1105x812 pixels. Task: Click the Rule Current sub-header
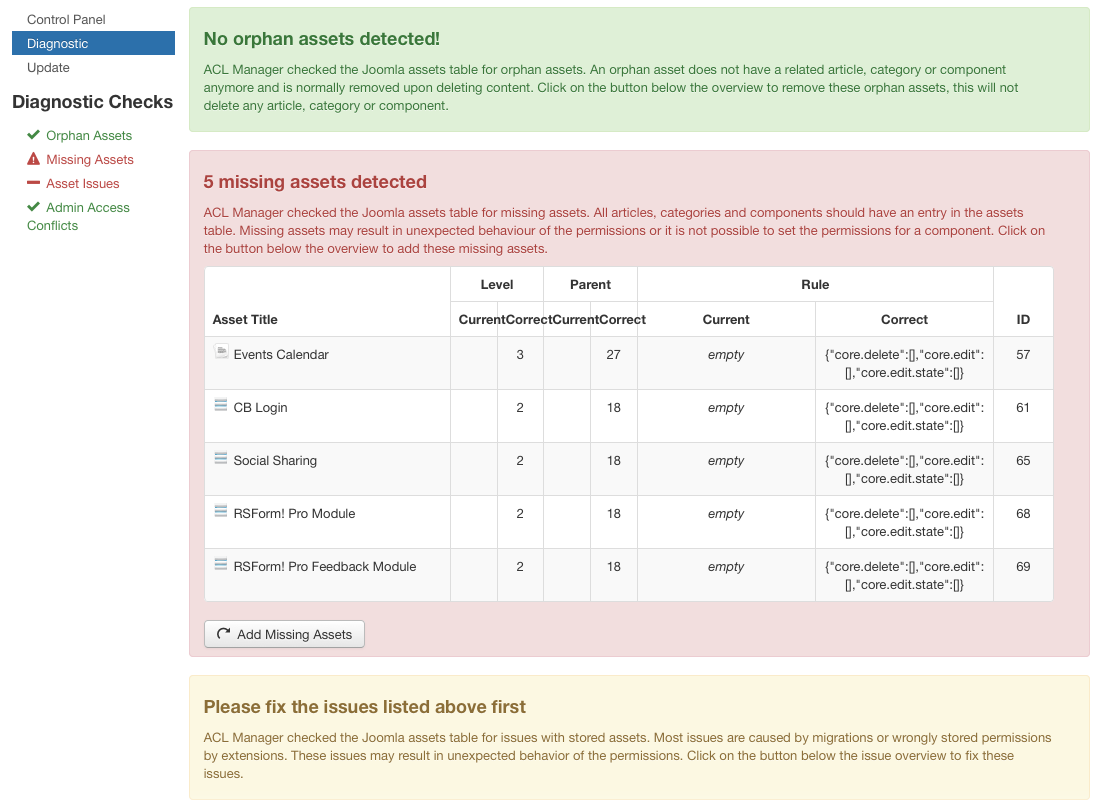[x=726, y=319]
